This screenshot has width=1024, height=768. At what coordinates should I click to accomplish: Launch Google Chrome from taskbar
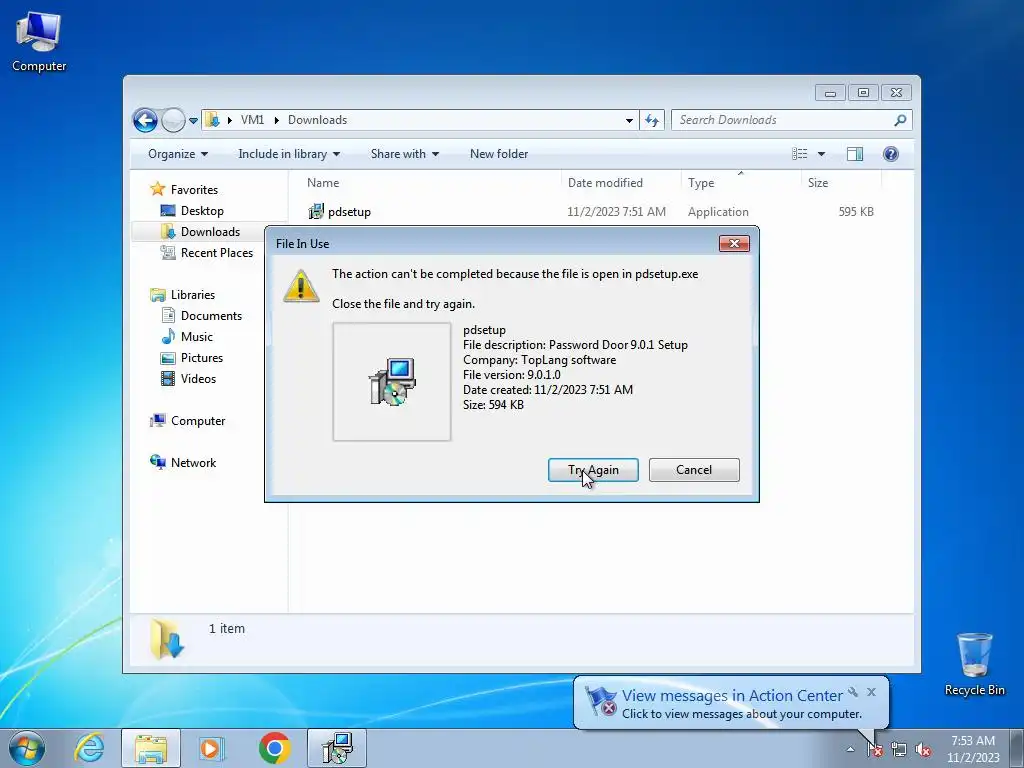[274, 748]
